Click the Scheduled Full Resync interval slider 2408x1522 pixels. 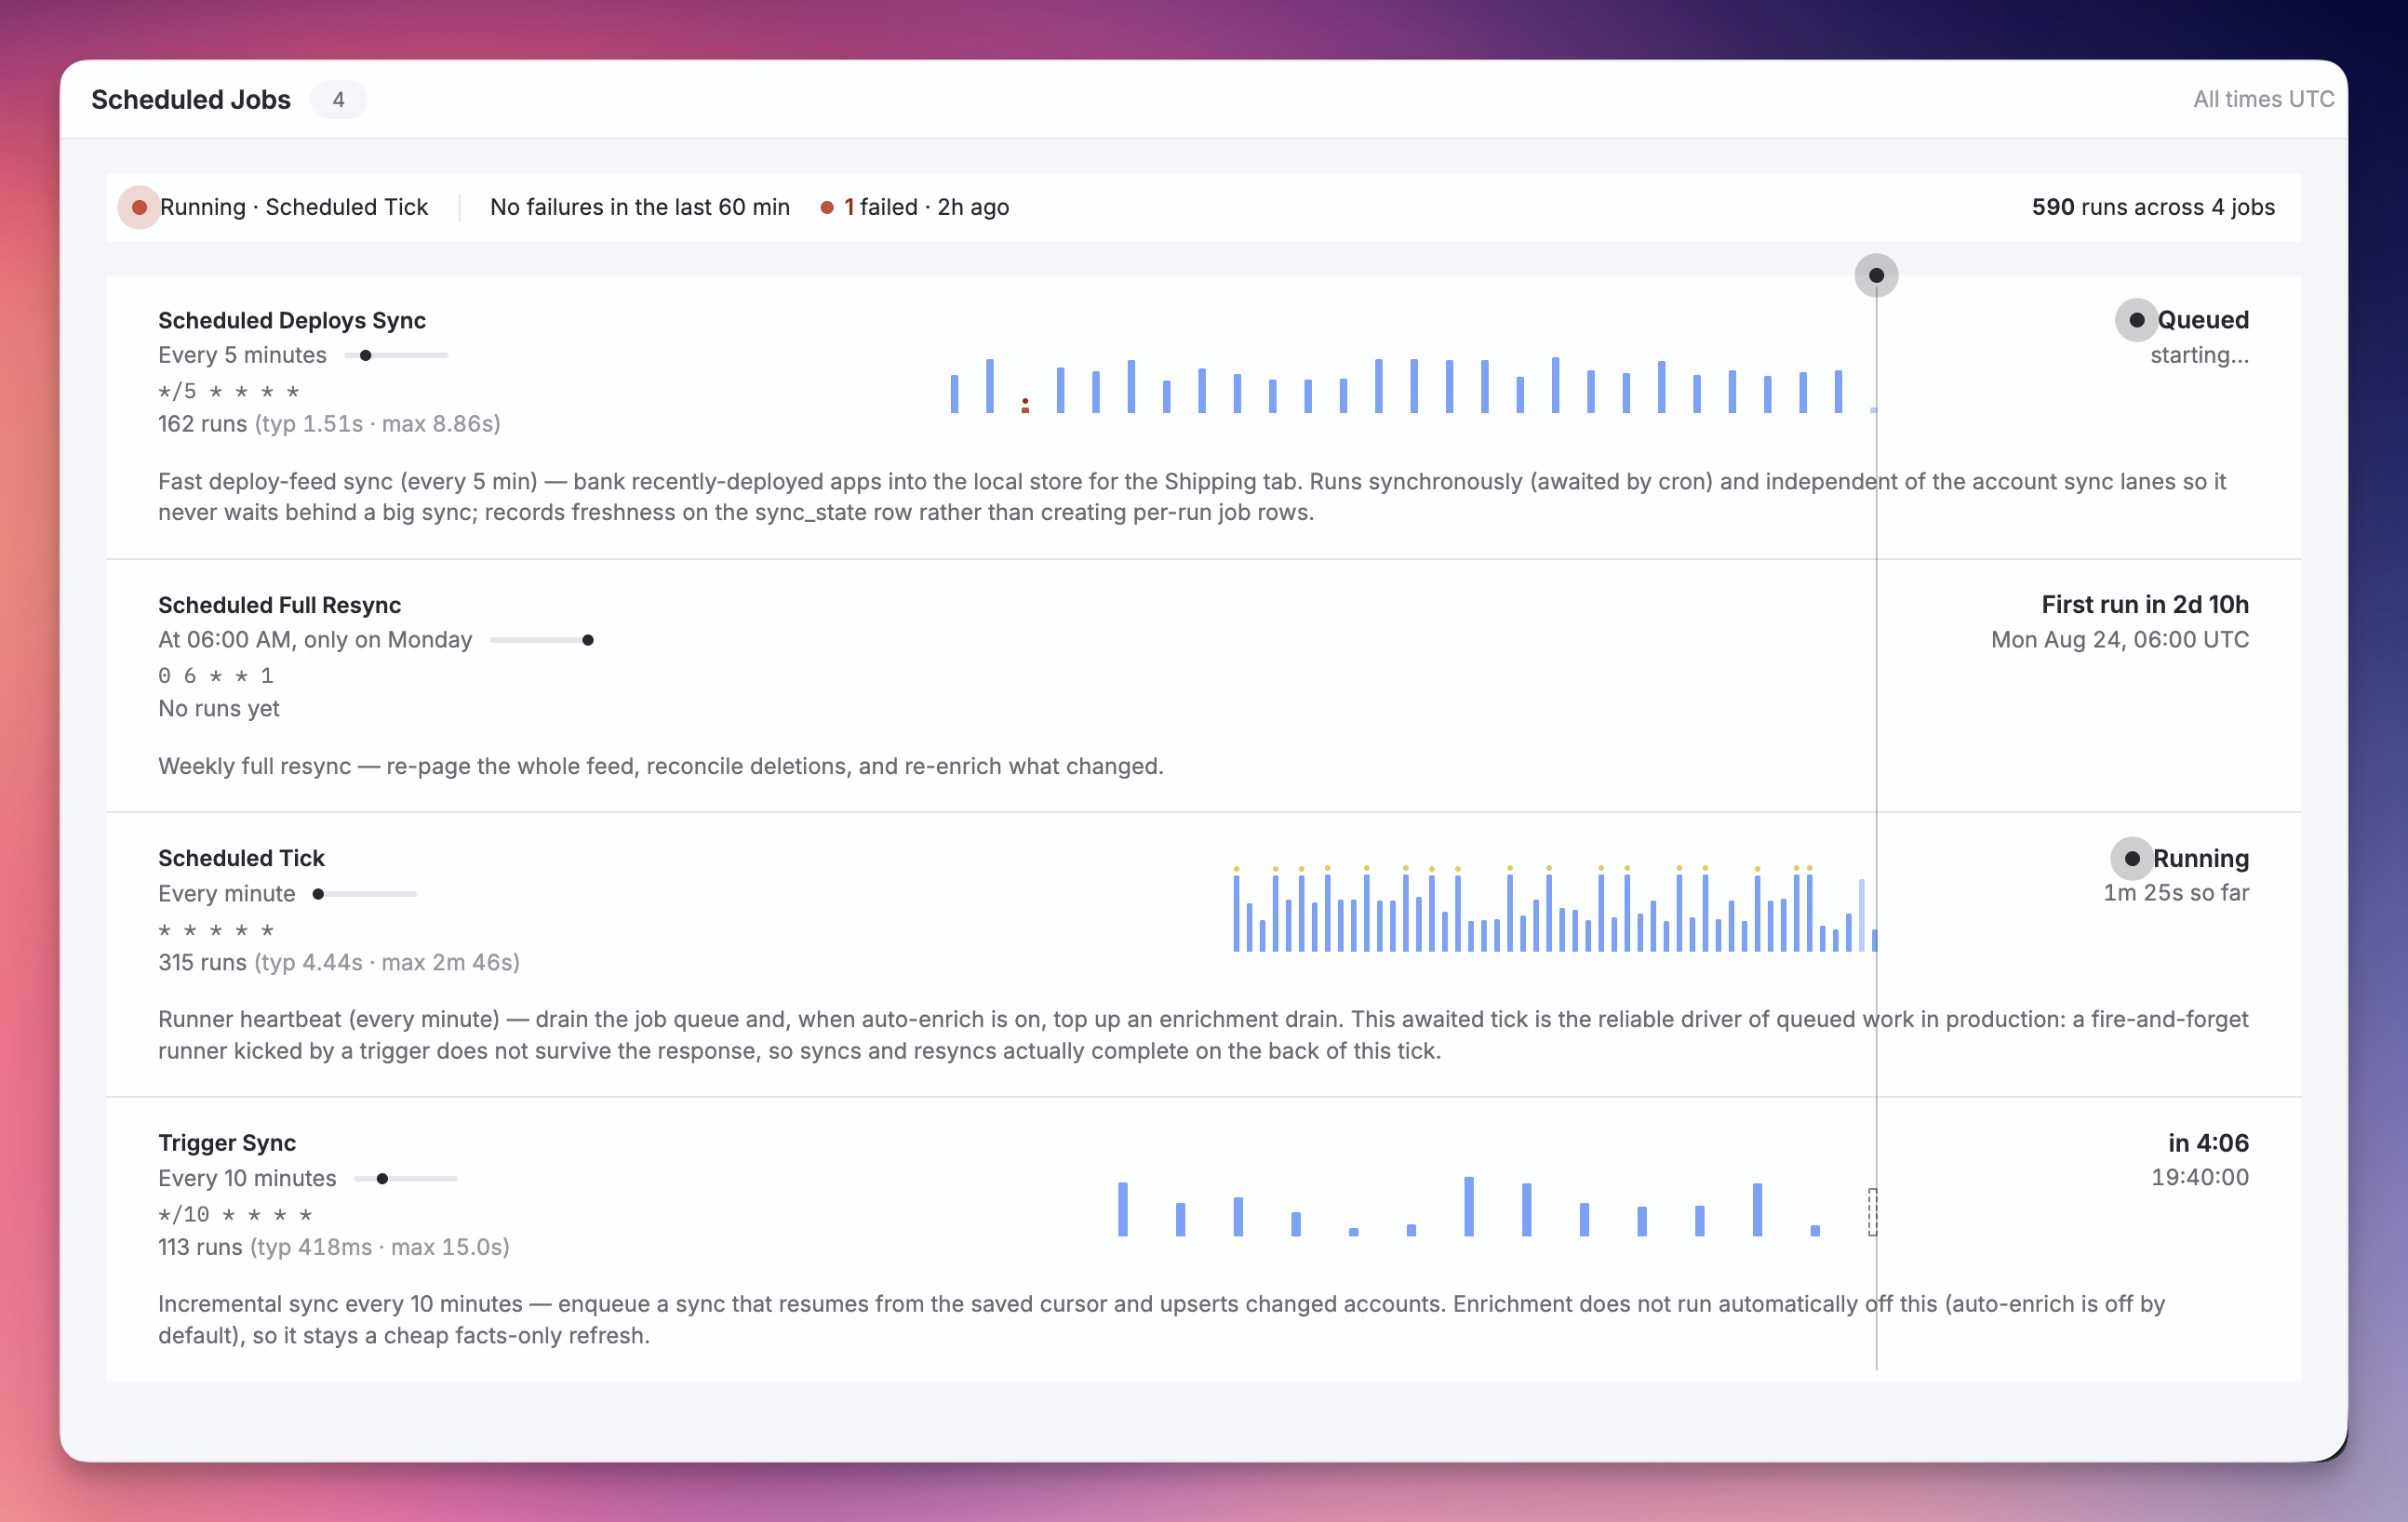click(542, 640)
